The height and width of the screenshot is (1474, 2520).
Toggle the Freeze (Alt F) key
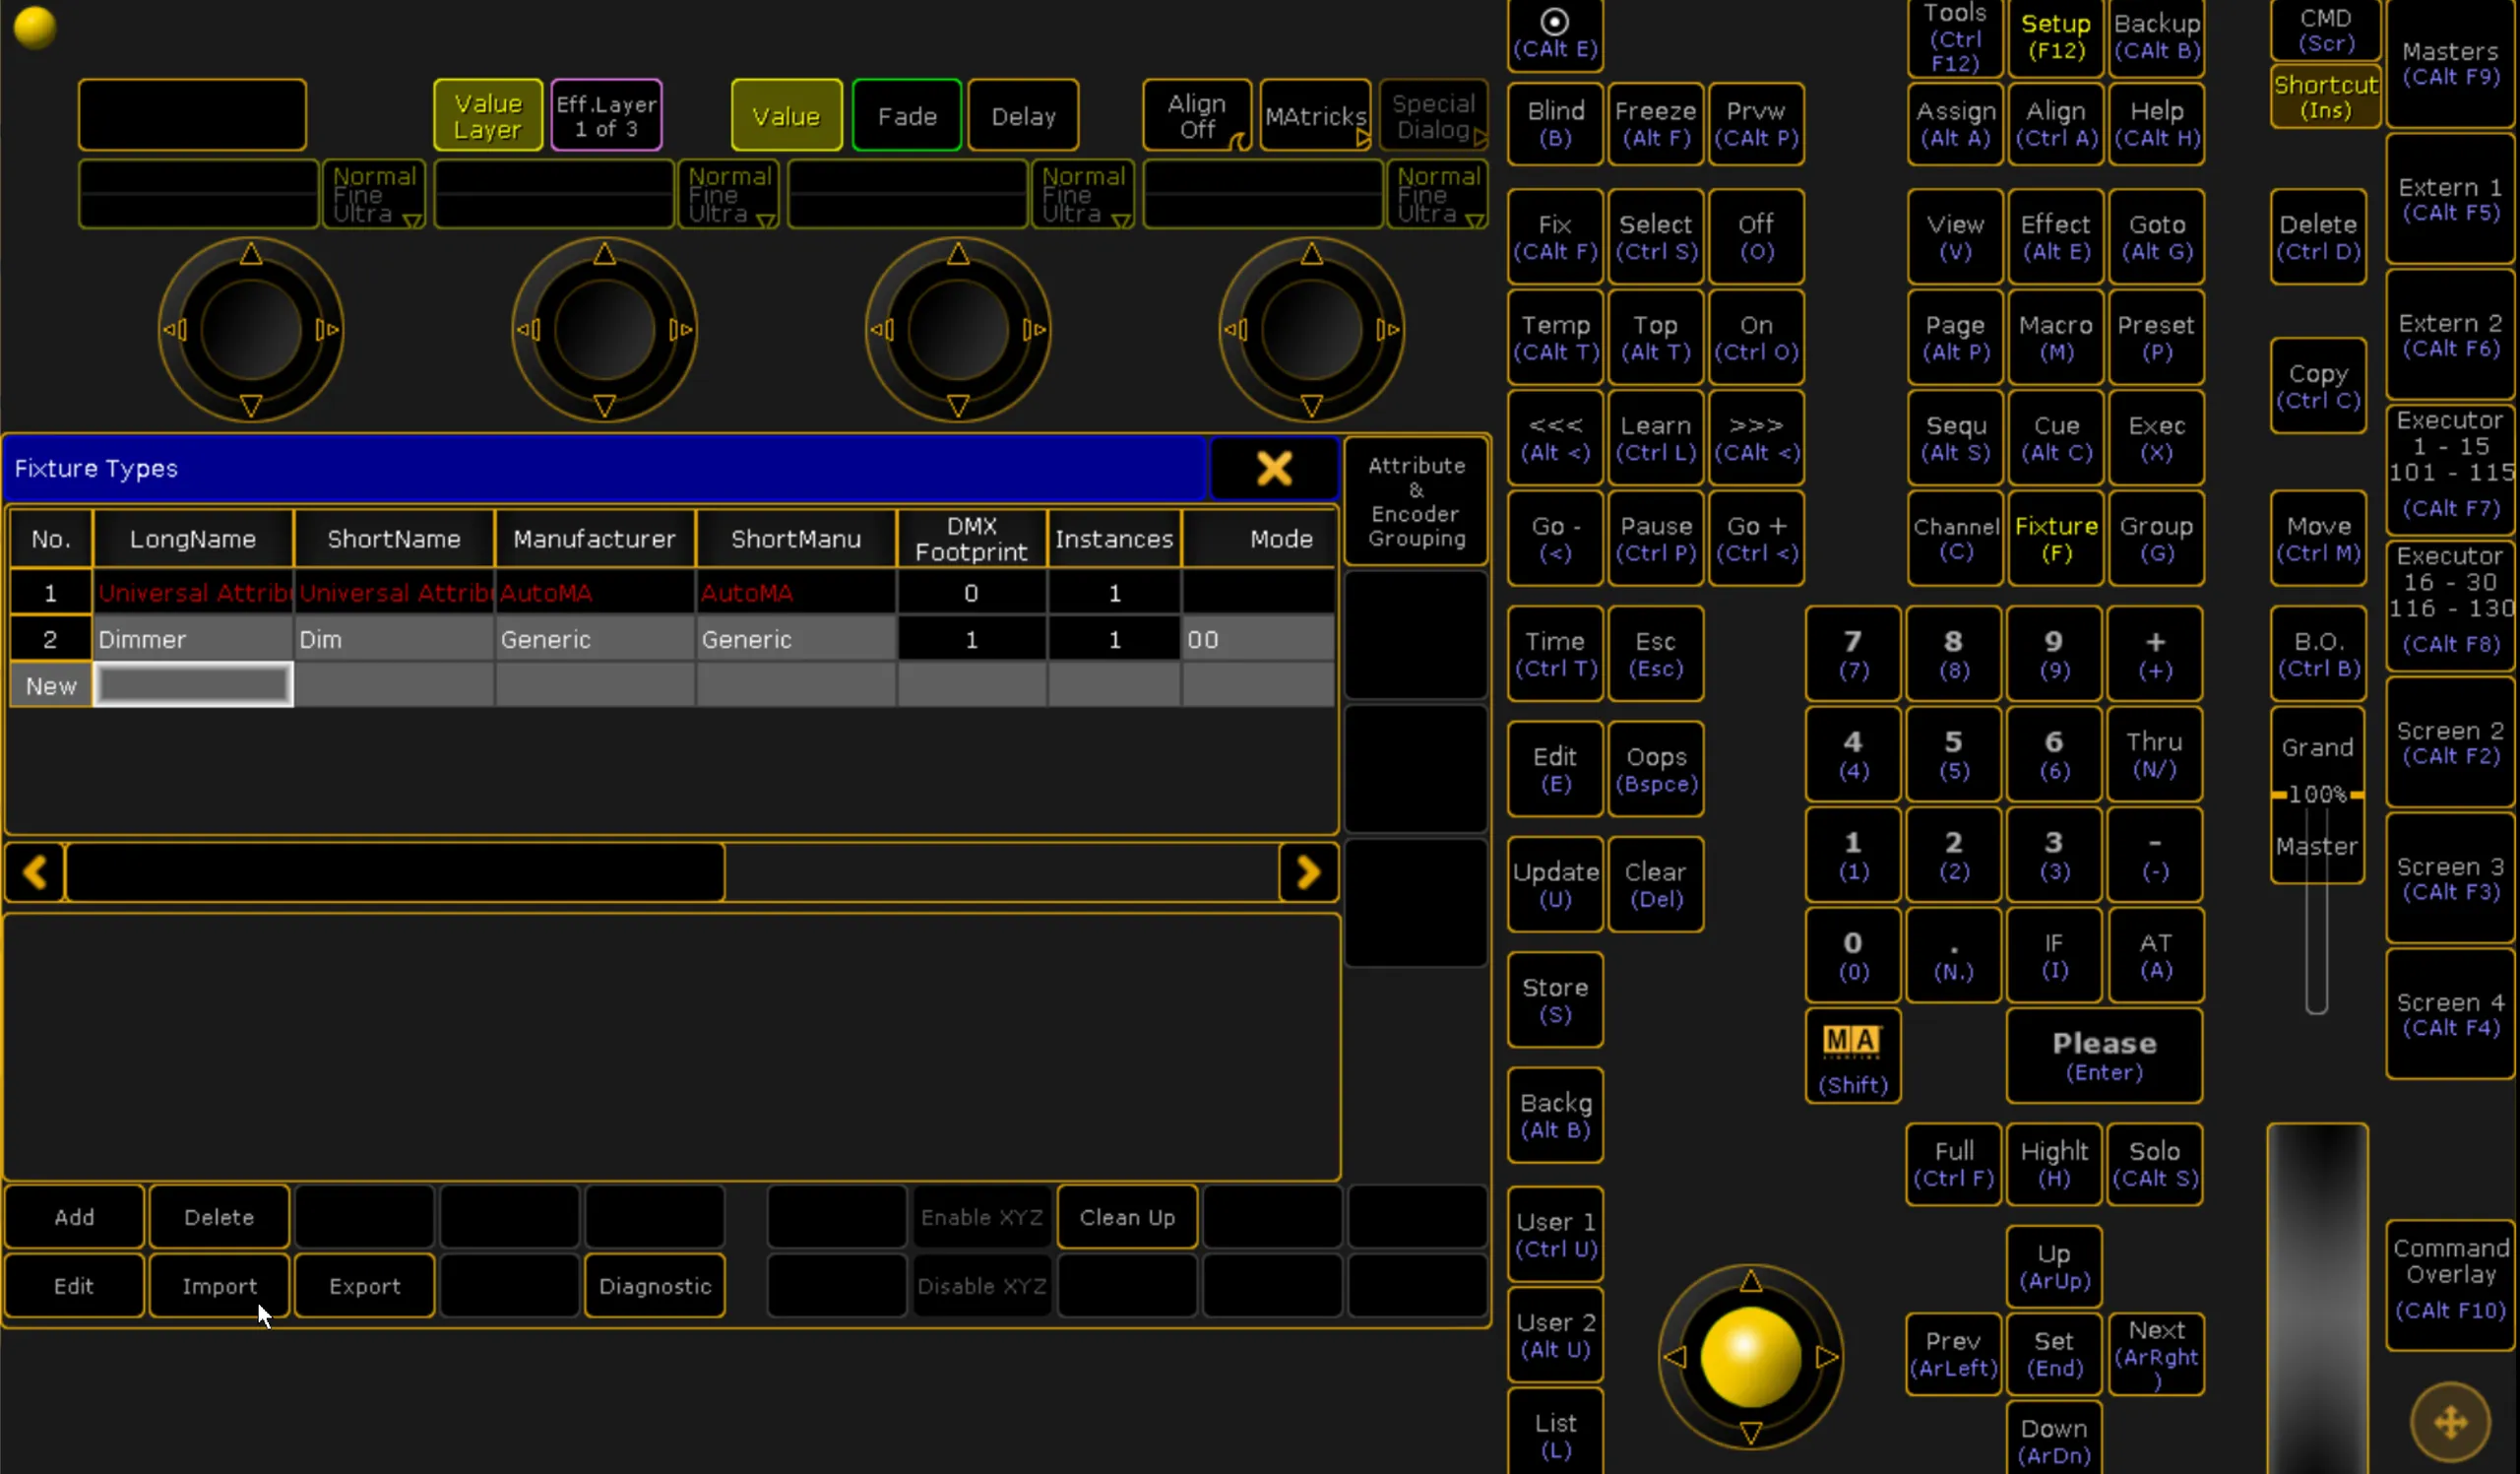[1656, 124]
